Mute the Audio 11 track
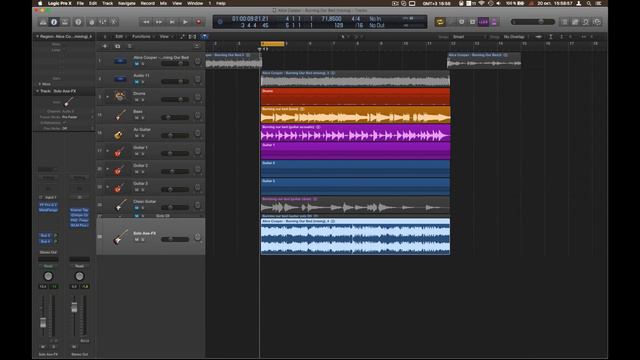 coord(136,82)
